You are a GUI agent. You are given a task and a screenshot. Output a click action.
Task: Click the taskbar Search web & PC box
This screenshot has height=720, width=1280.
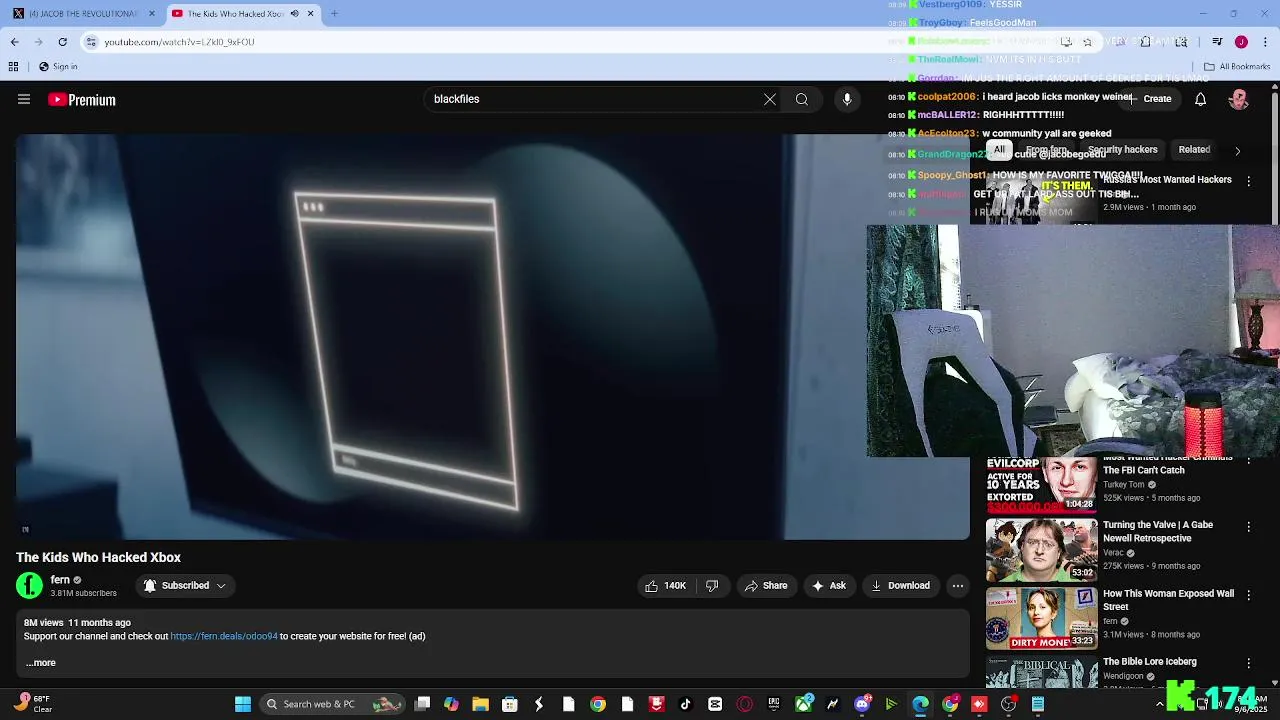[x=332, y=704]
